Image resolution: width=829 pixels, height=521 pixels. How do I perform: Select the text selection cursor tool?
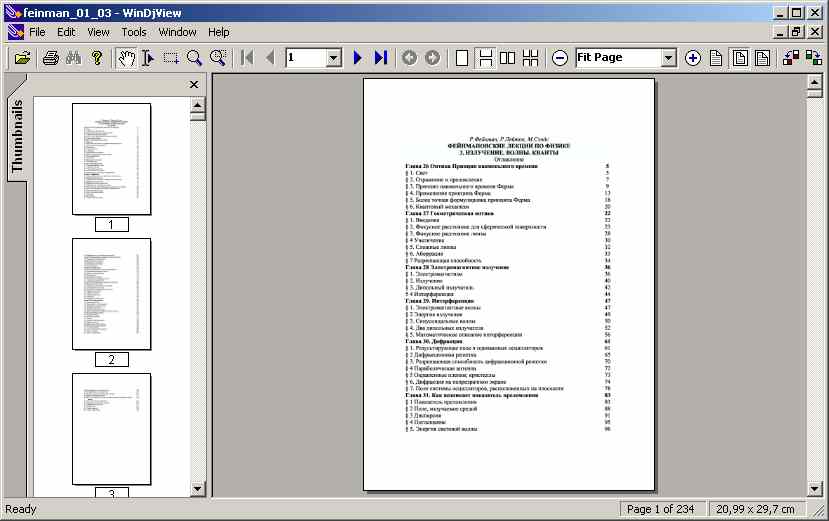point(149,58)
